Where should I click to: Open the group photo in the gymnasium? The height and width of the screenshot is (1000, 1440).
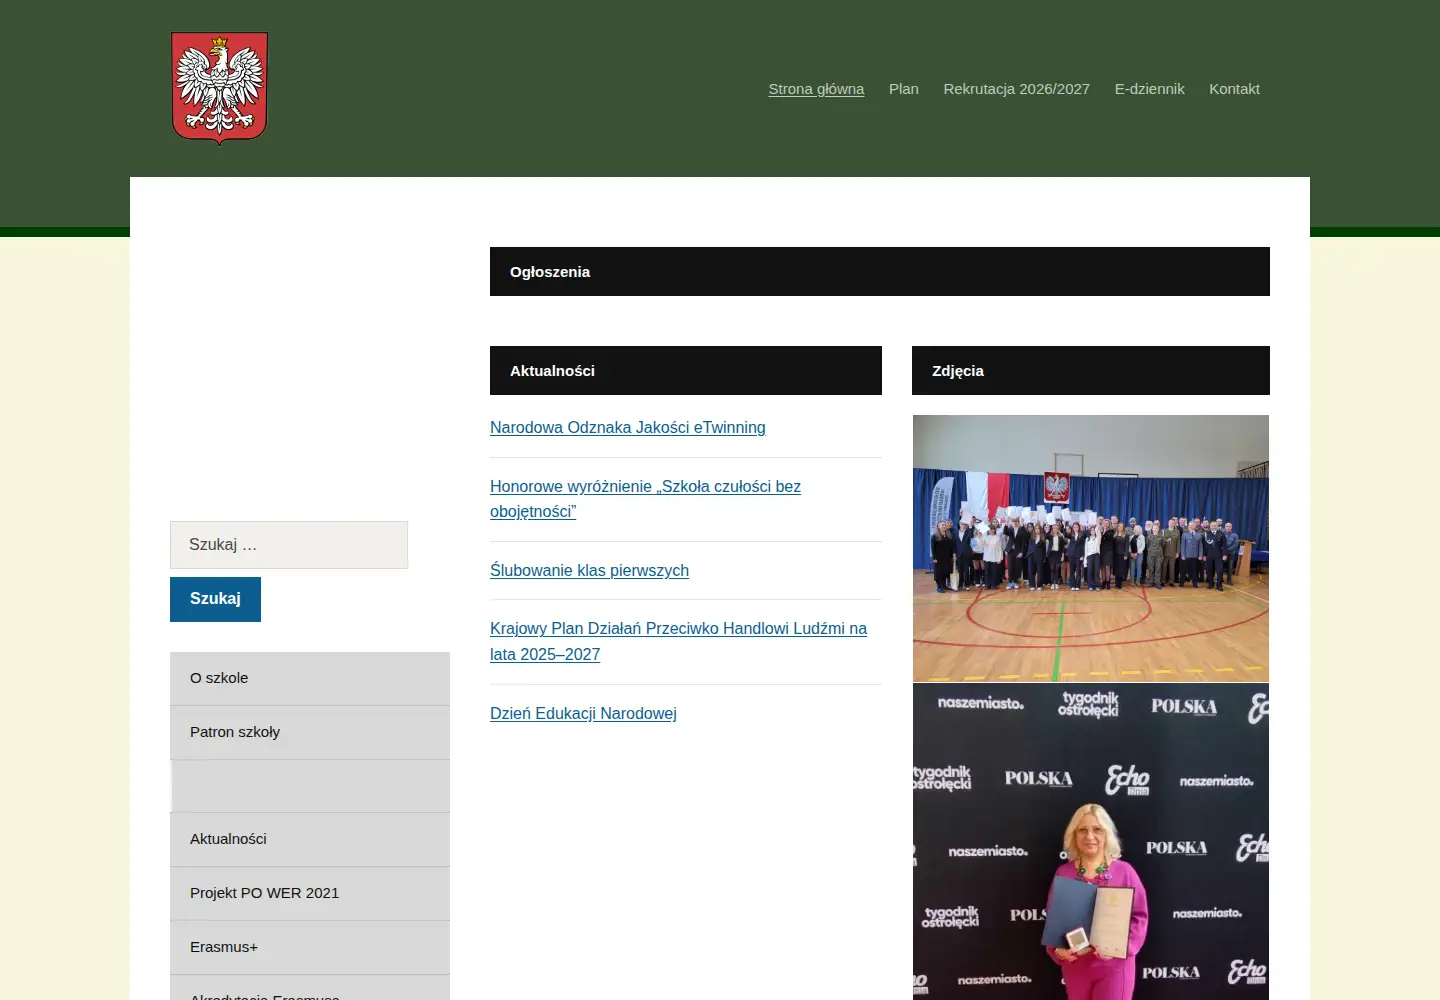[1091, 548]
